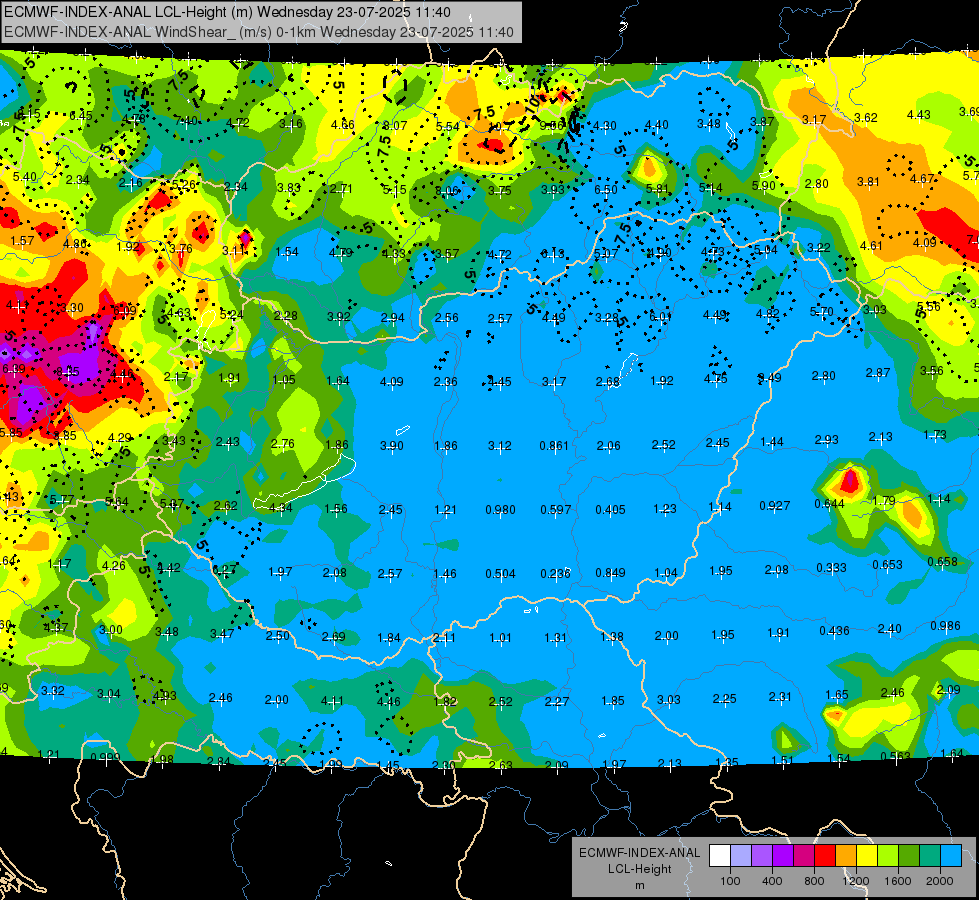Click the wind shear value 0.405
Viewport: 979px width, 900px height.
610,510
